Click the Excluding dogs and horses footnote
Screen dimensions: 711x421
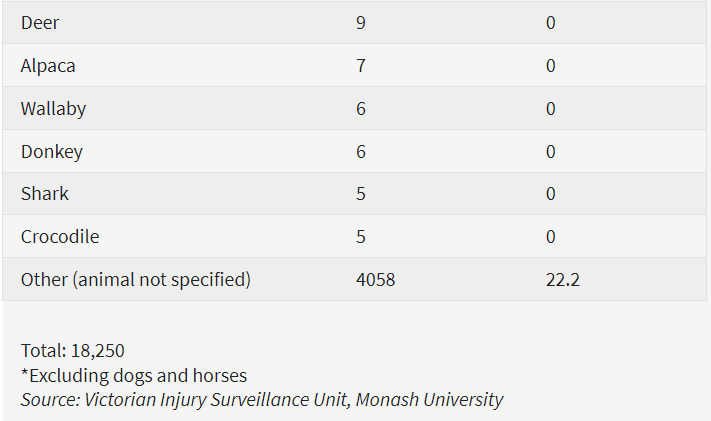coord(133,376)
